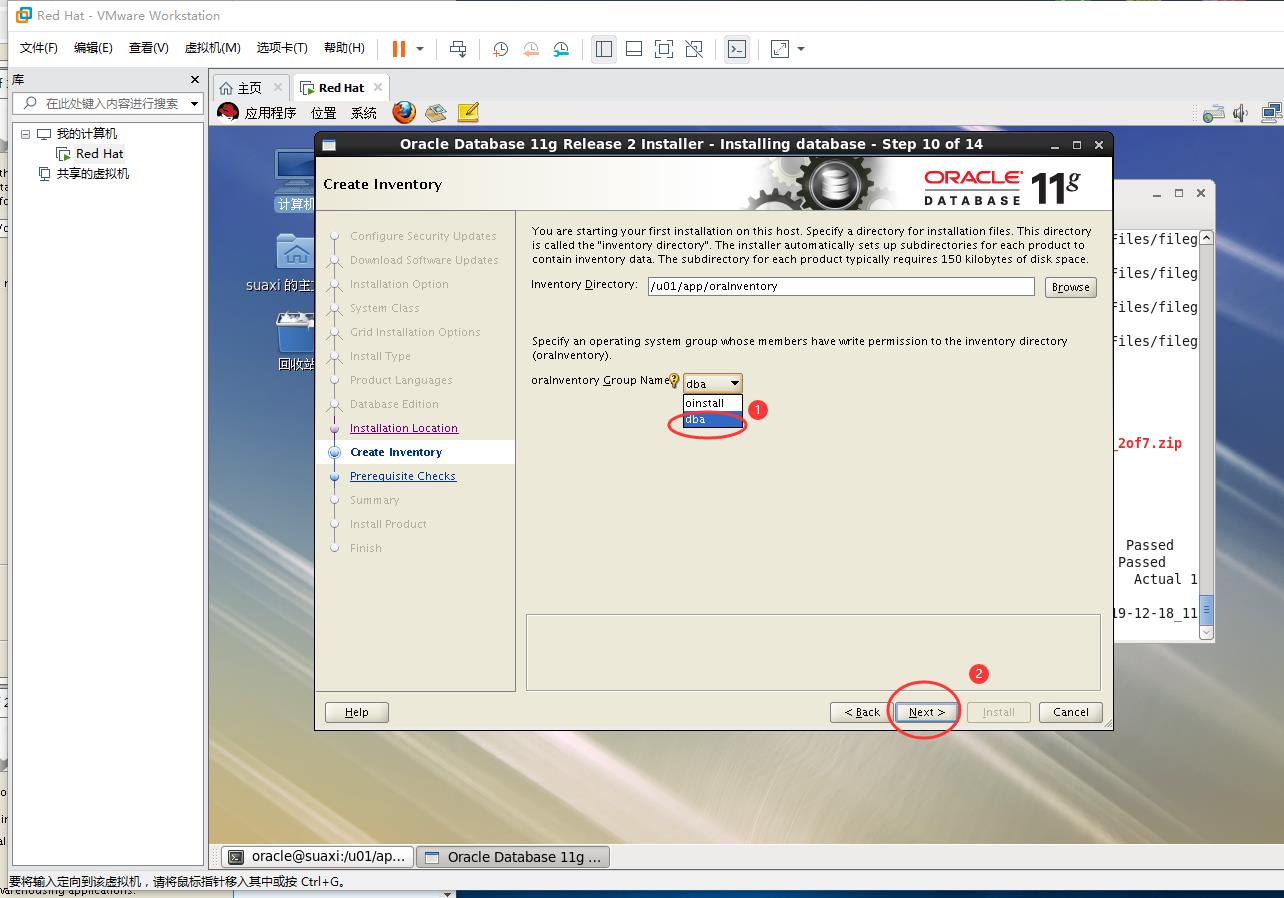The image size is (1284, 898).
Task: Open the 查看(V) menu
Action: coord(148,48)
